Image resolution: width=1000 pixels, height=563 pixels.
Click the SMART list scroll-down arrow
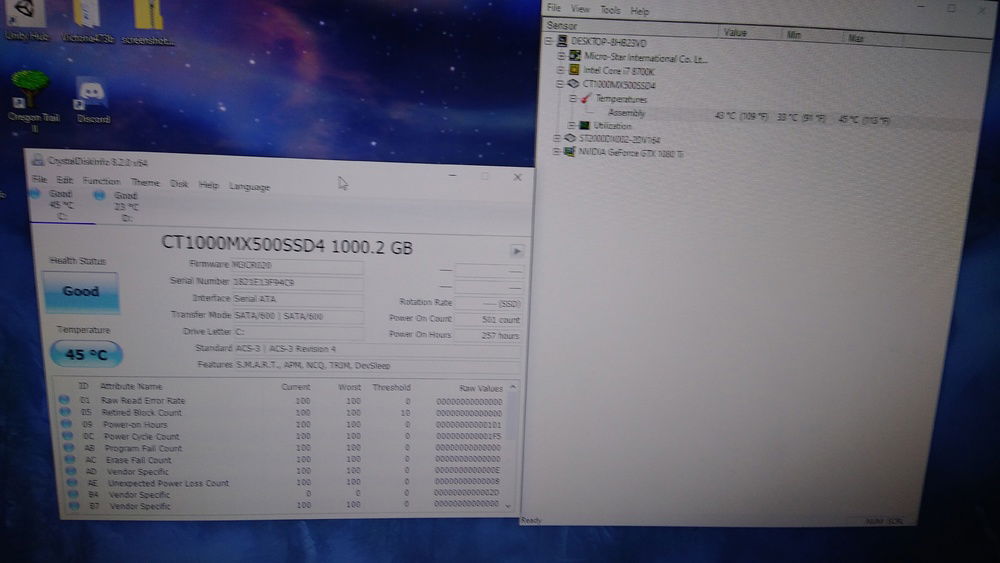(x=508, y=506)
